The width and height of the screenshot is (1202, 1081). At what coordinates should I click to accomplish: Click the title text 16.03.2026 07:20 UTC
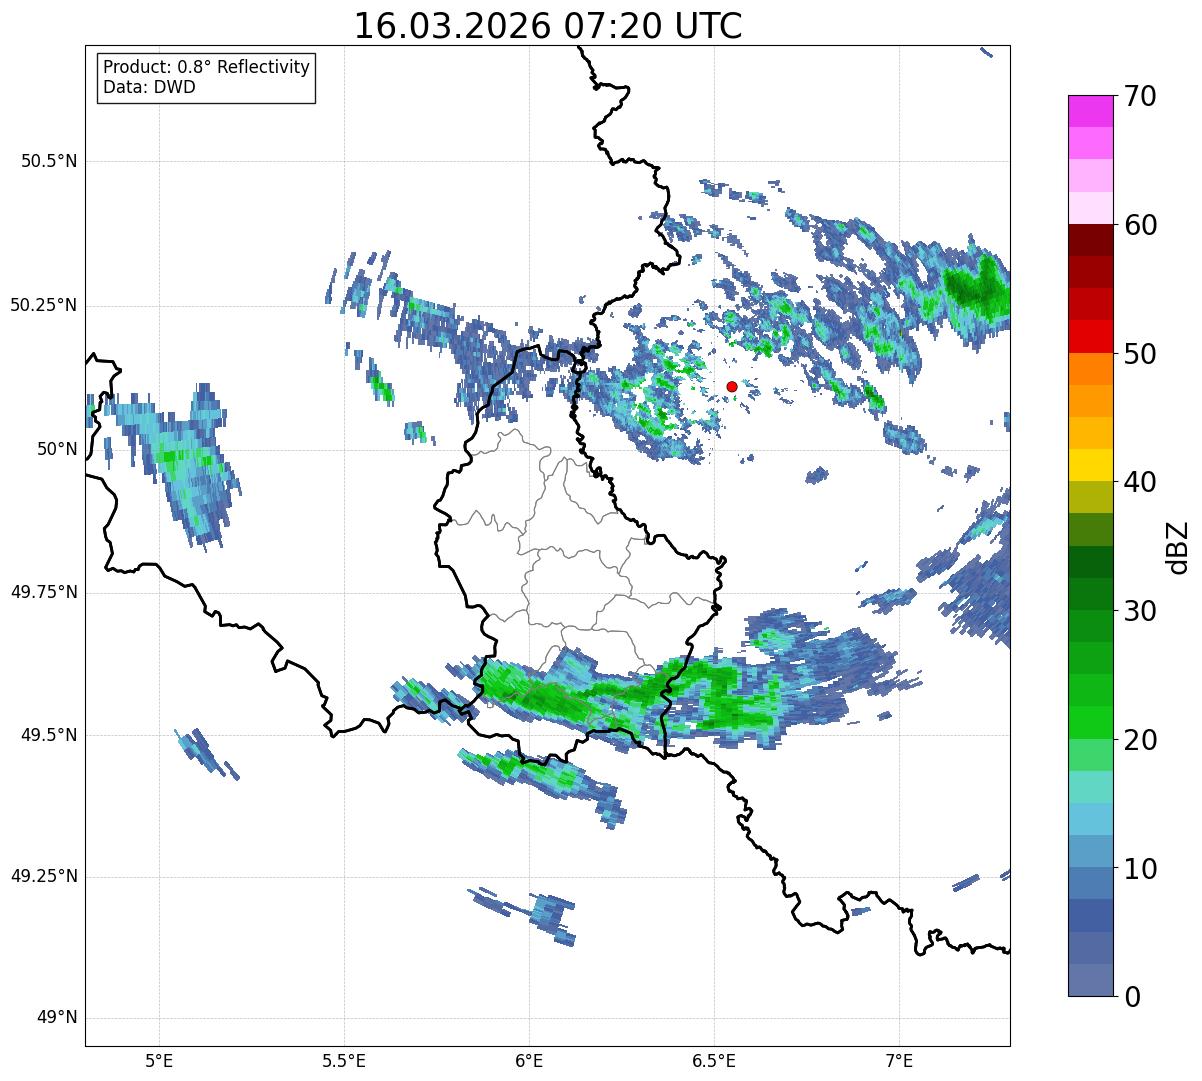click(x=548, y=26)
